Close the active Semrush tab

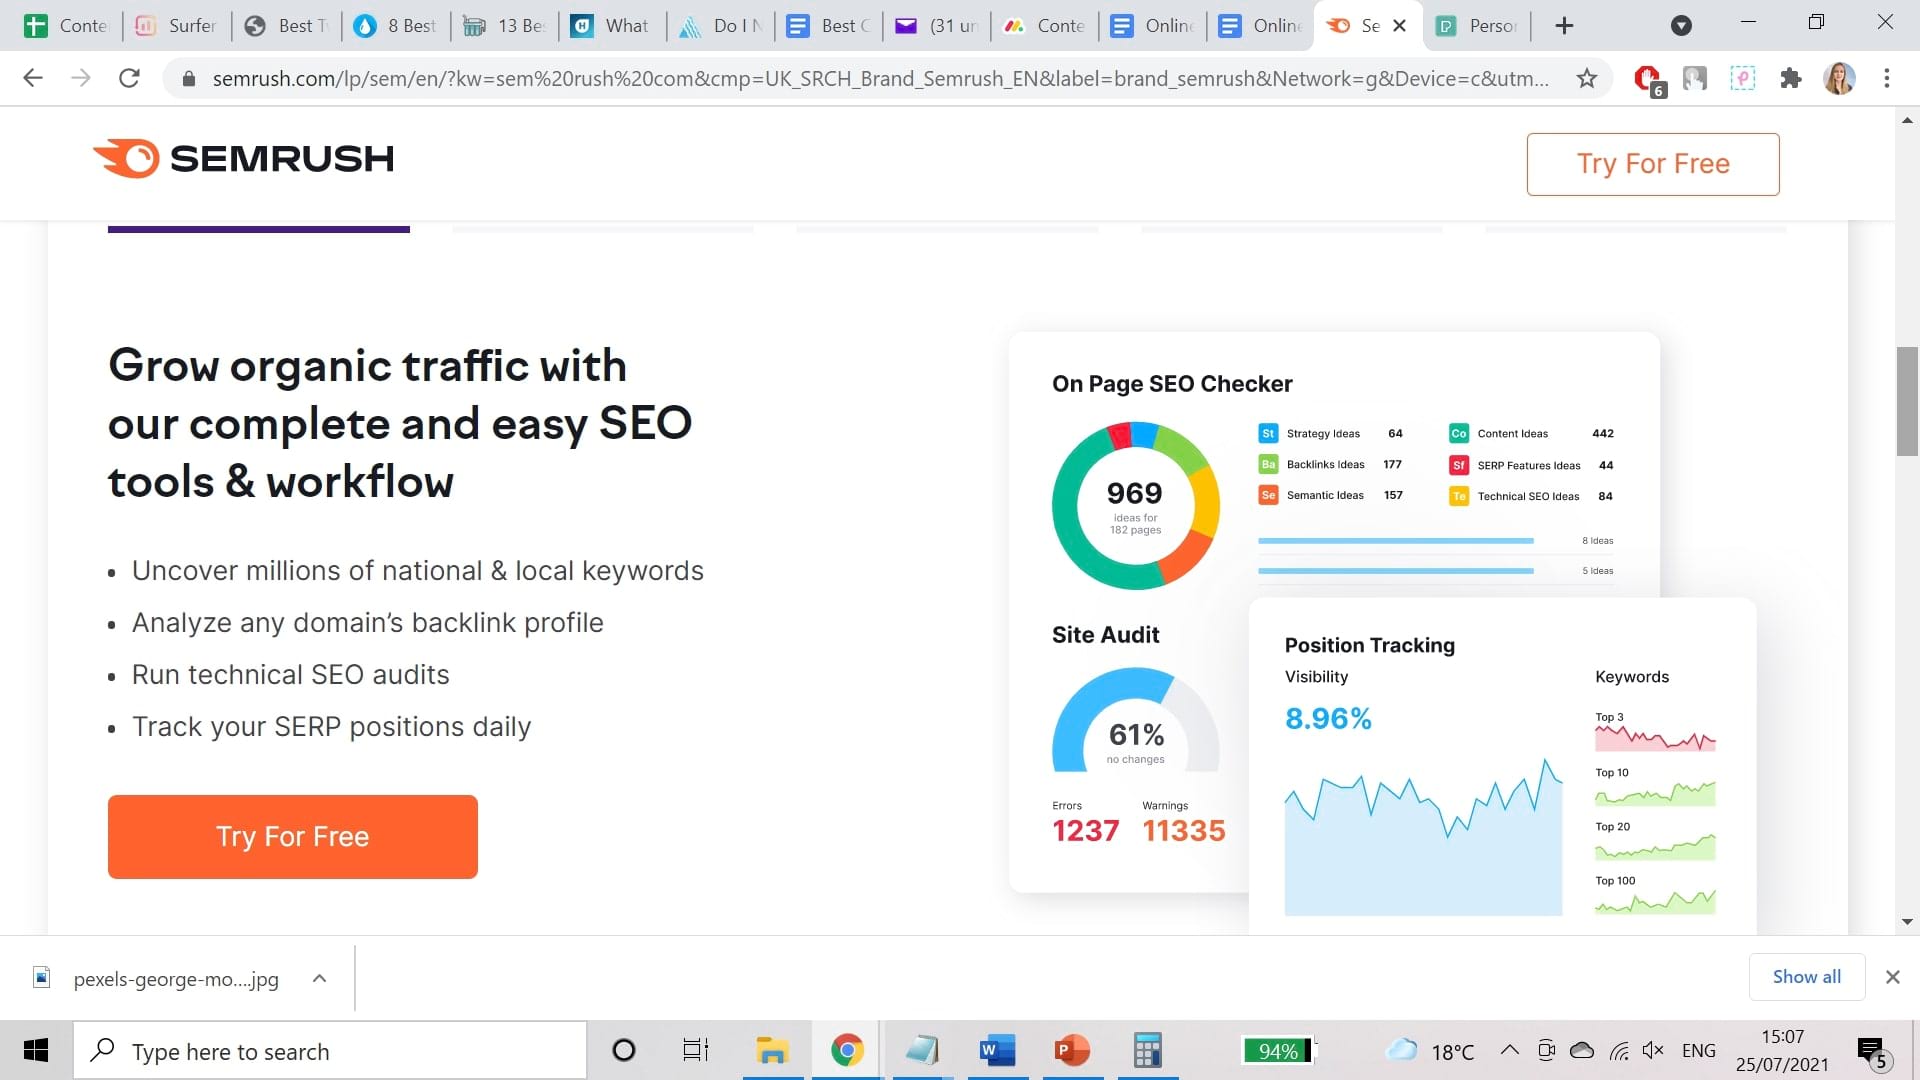pos(1400,26)
